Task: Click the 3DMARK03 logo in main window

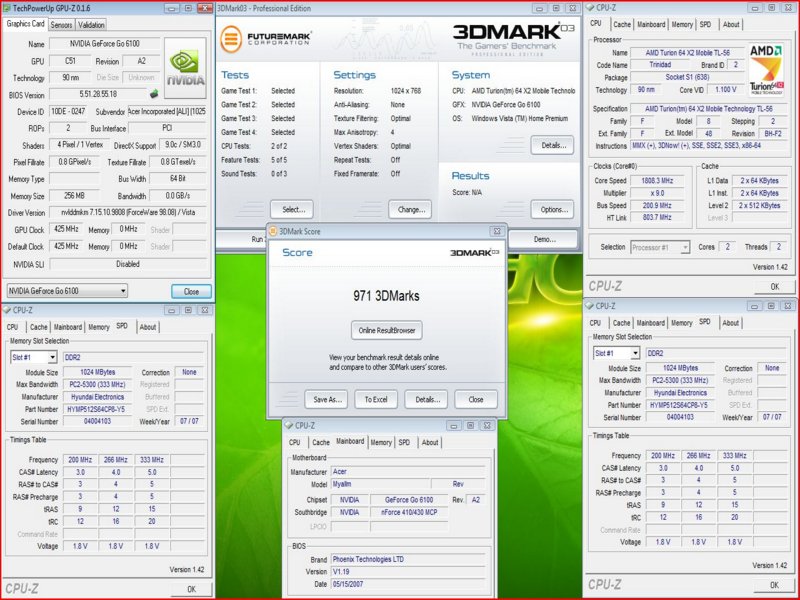Action: [513, 38]
